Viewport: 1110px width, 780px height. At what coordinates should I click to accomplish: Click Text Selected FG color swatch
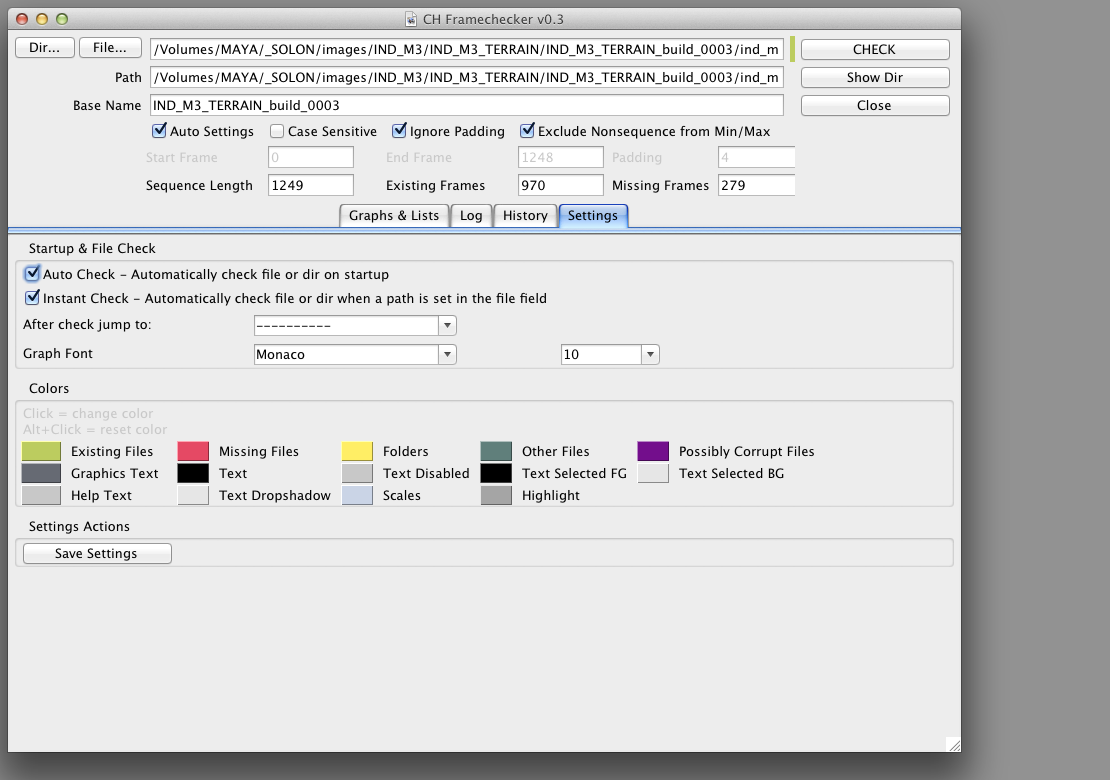click(x=496, y=474)
